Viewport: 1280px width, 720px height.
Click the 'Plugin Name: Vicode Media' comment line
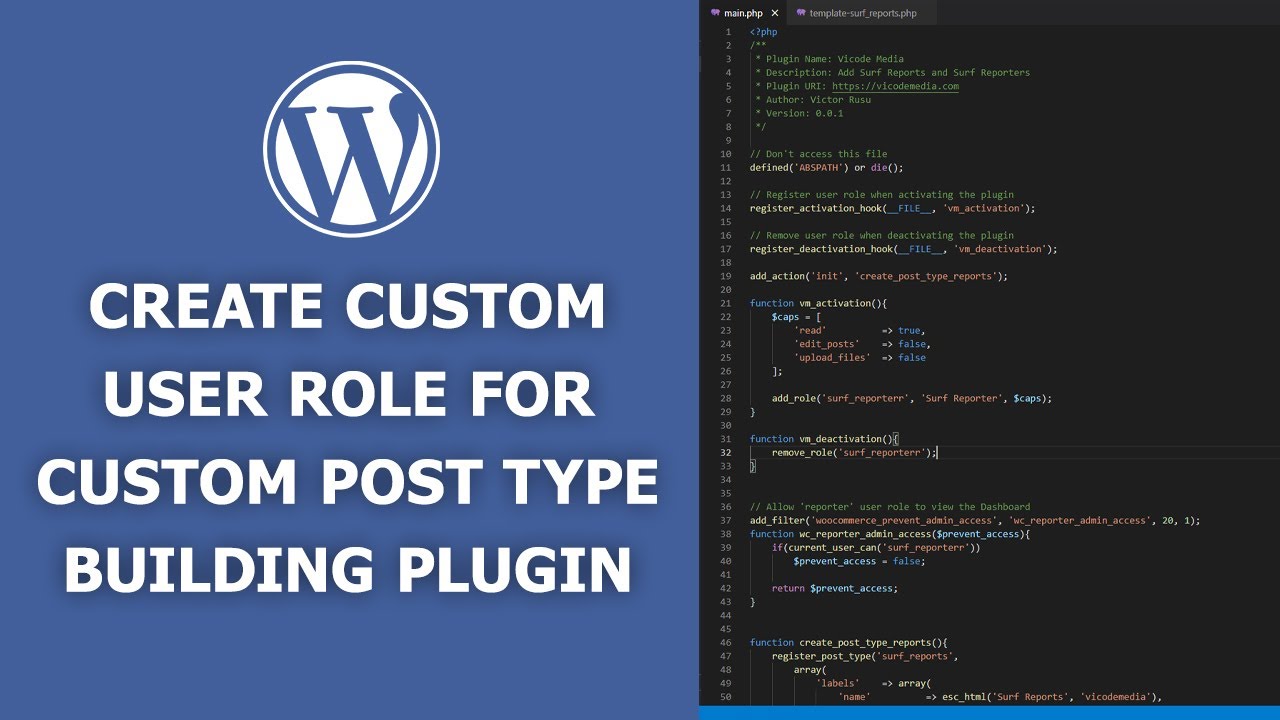831,59
